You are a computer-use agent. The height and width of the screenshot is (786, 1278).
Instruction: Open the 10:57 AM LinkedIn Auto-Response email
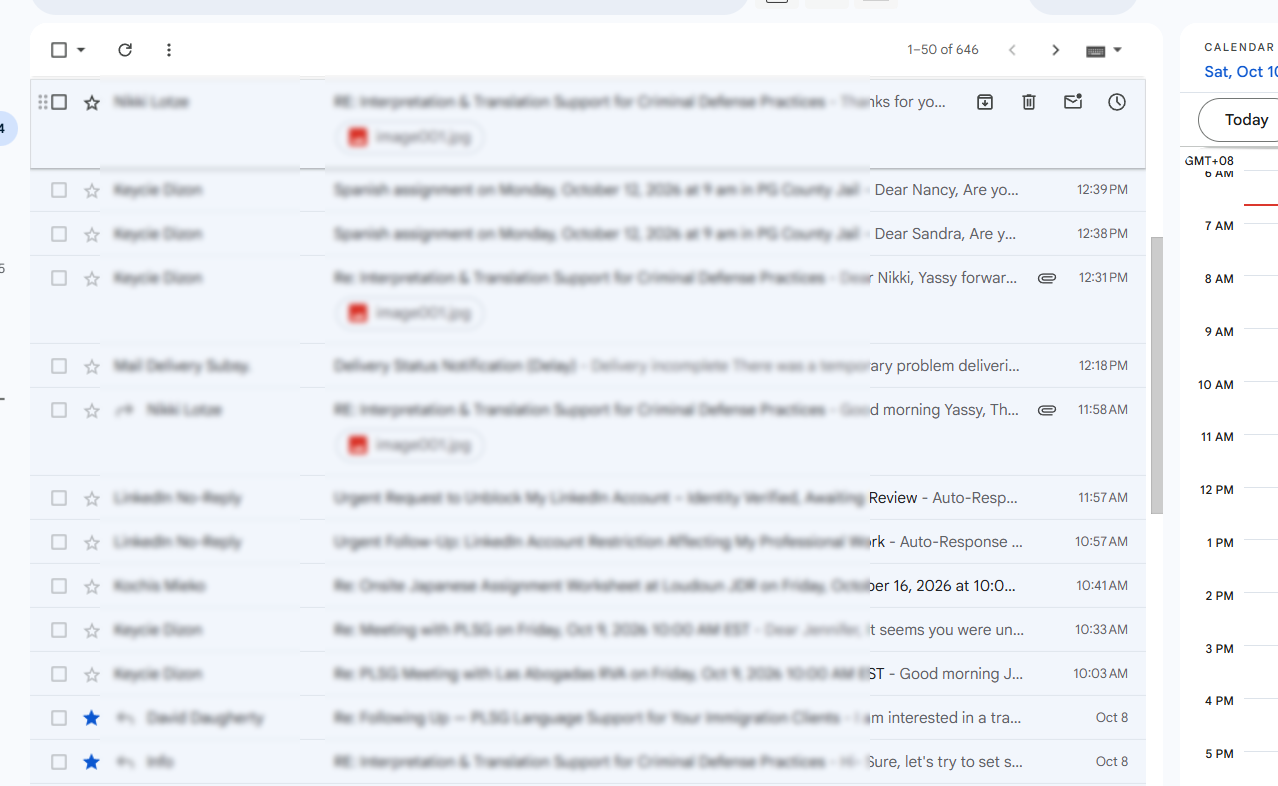pyautogui.click(x=588, y=542)
